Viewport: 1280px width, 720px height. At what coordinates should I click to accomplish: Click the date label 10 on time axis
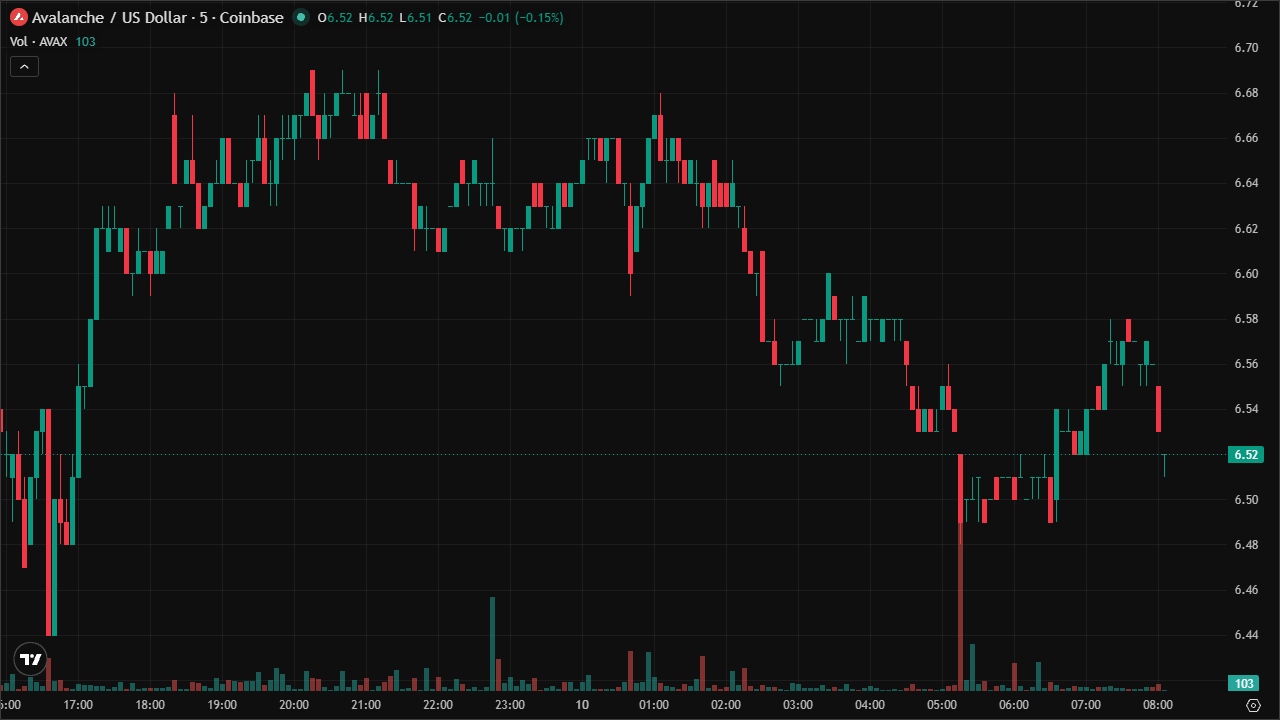point(582,705)
